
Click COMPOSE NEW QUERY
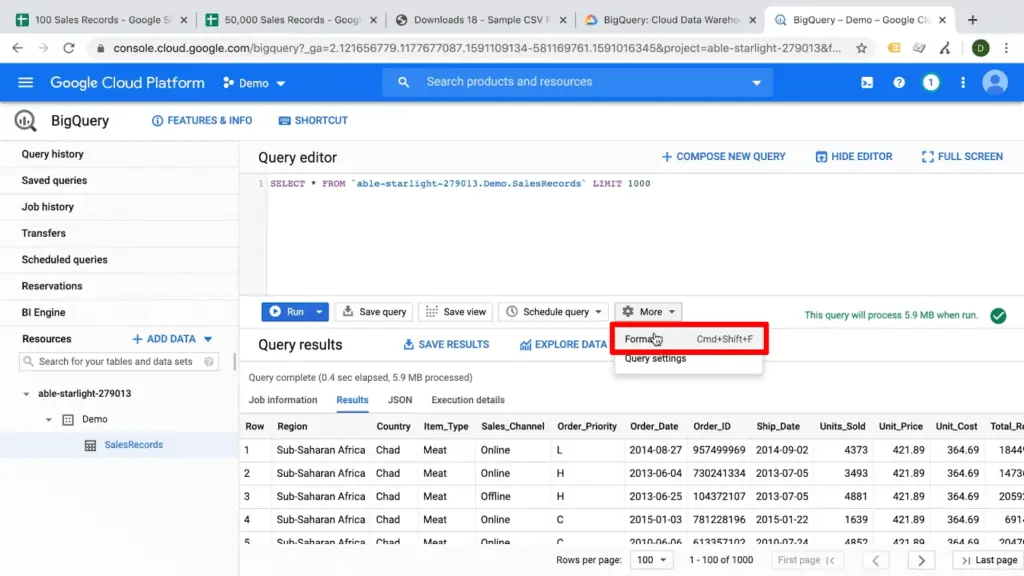(x=723, y=156)
